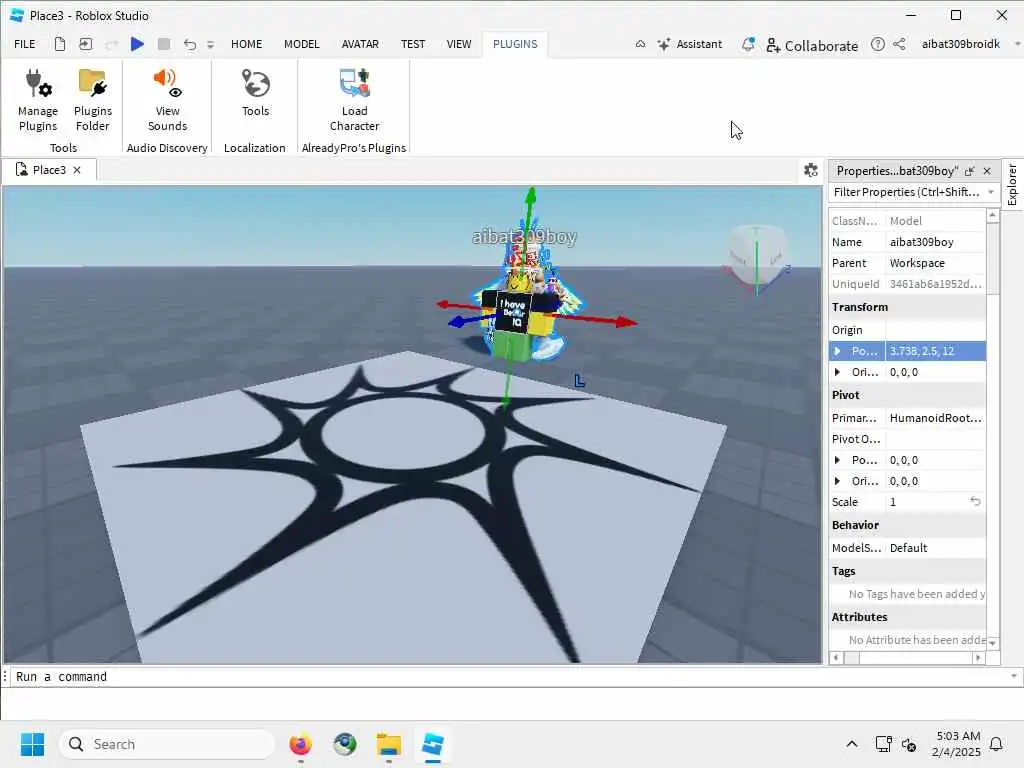Open the collapsed Explorer side tab
1024x768 pixels.
click(x=1012, y=185)
